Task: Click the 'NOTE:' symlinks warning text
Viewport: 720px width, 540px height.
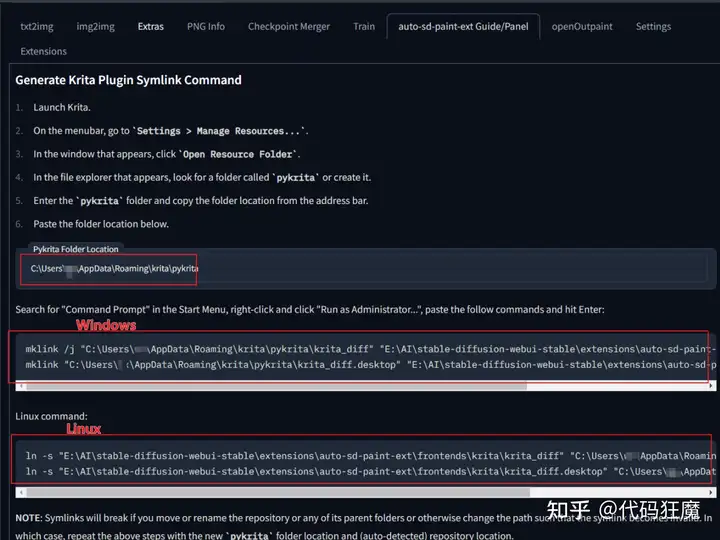Action: 364,526
